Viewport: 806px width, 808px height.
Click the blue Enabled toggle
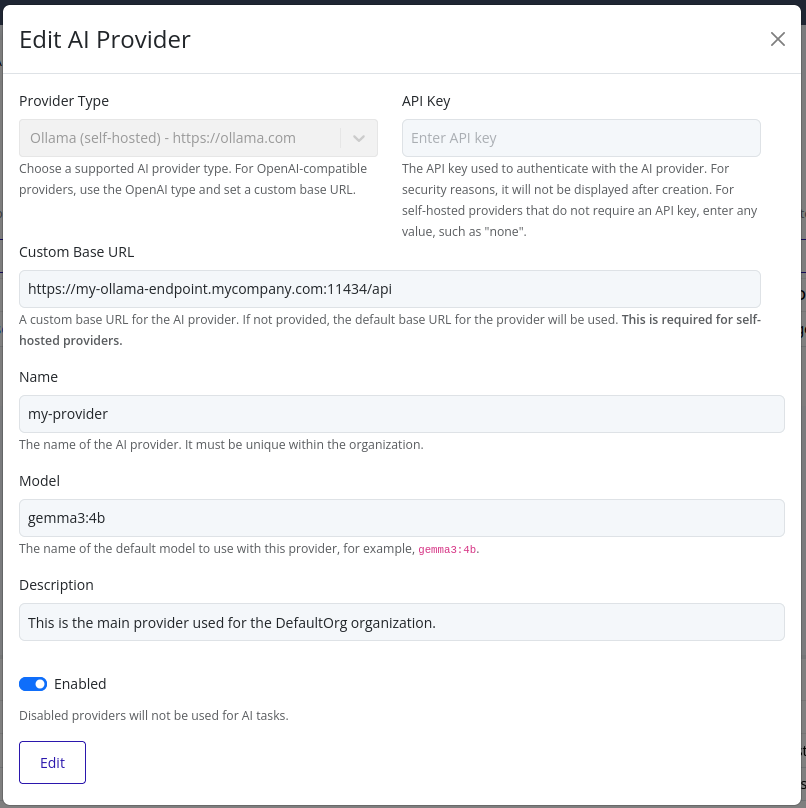(x=32, y=683)
